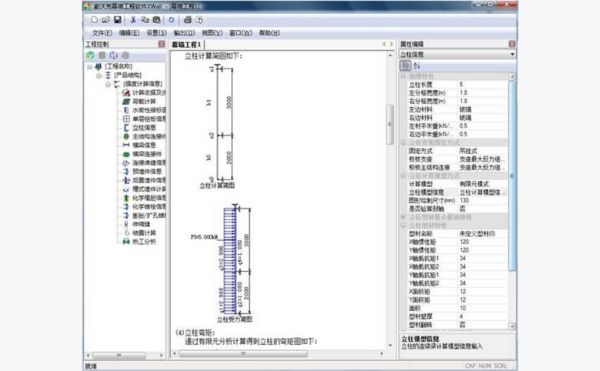600x371 pixels.
Task: Click the Save floppy disk toolbar icon
Action: point(117,20)
